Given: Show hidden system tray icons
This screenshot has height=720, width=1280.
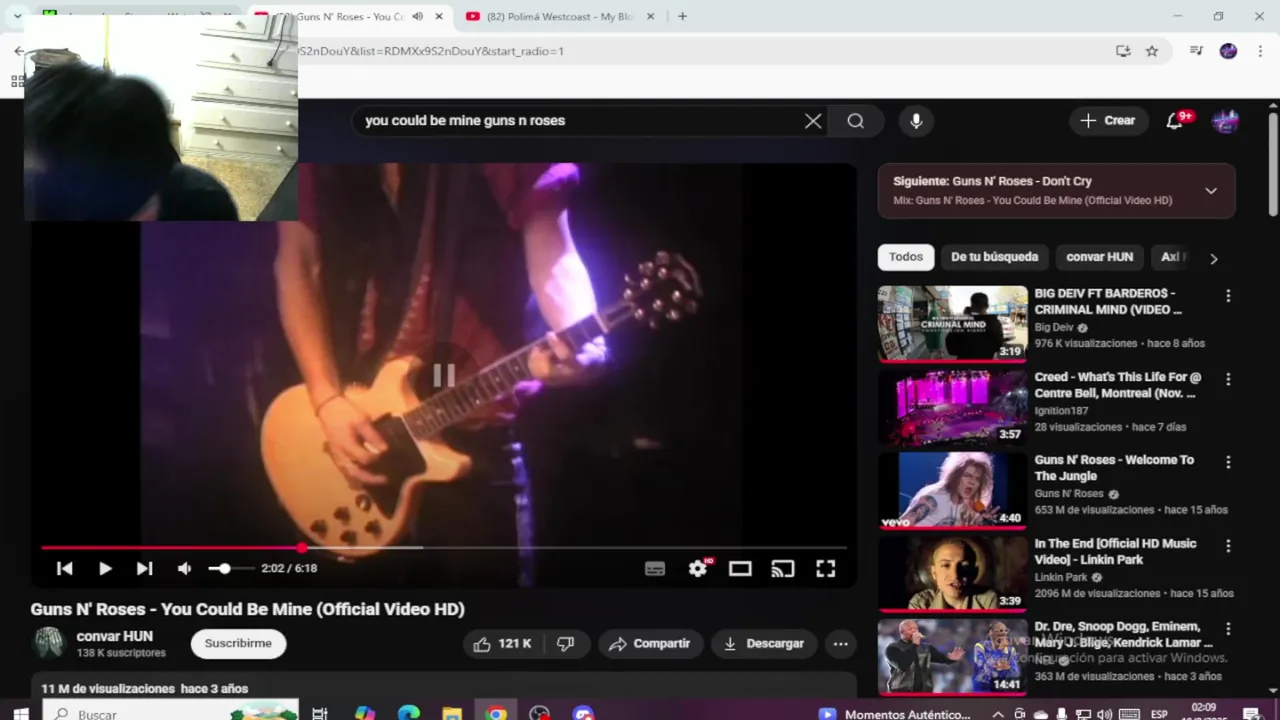Looking at the screenshot, I should (998, 714).
